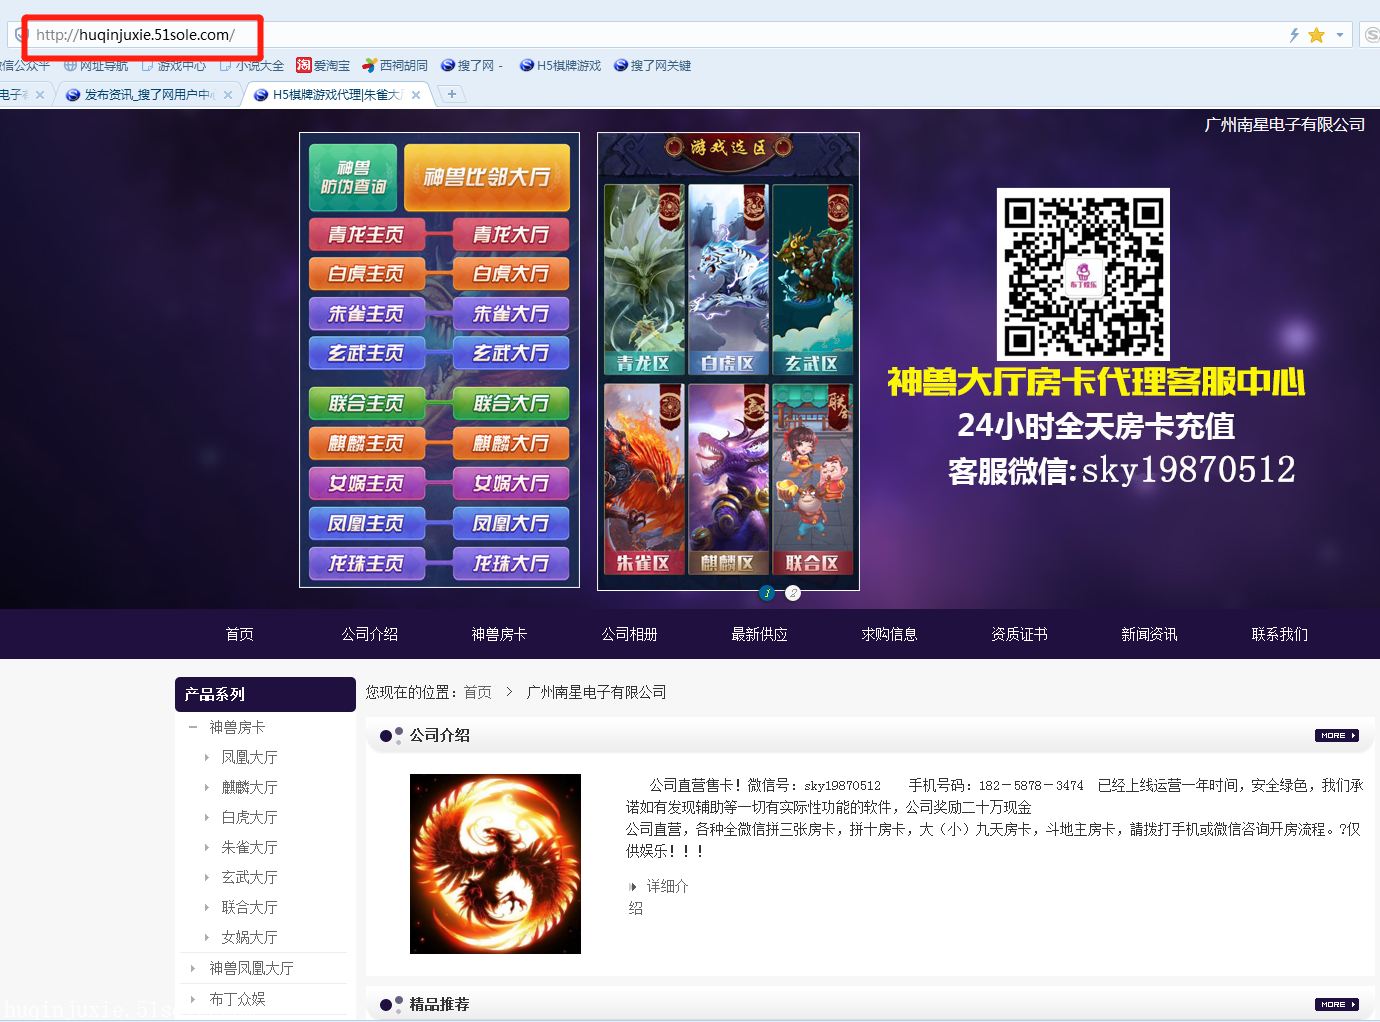Open 新闻资讯 in the navigation bar
The image size is (1380, 1022).
pyautogui.click(x=1150, y=634)
